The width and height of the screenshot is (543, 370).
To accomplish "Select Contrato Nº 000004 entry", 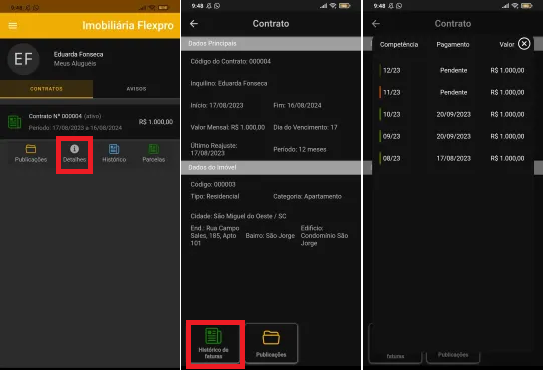I will (90, 122).
